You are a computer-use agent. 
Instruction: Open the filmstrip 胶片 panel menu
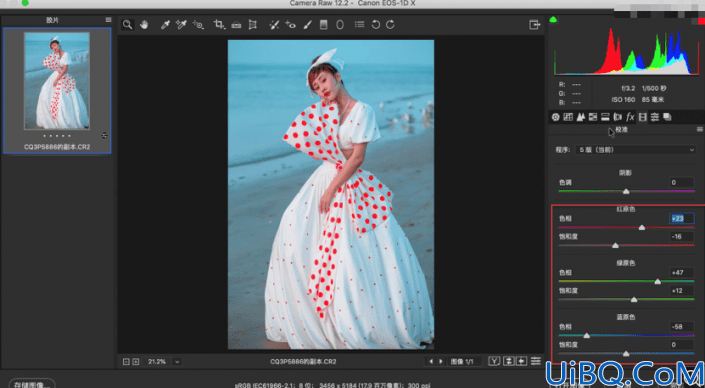click(108, 20)
